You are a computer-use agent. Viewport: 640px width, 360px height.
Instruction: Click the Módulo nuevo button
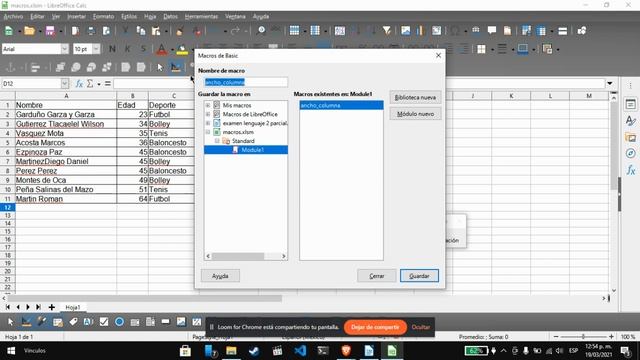pos(415,114)
